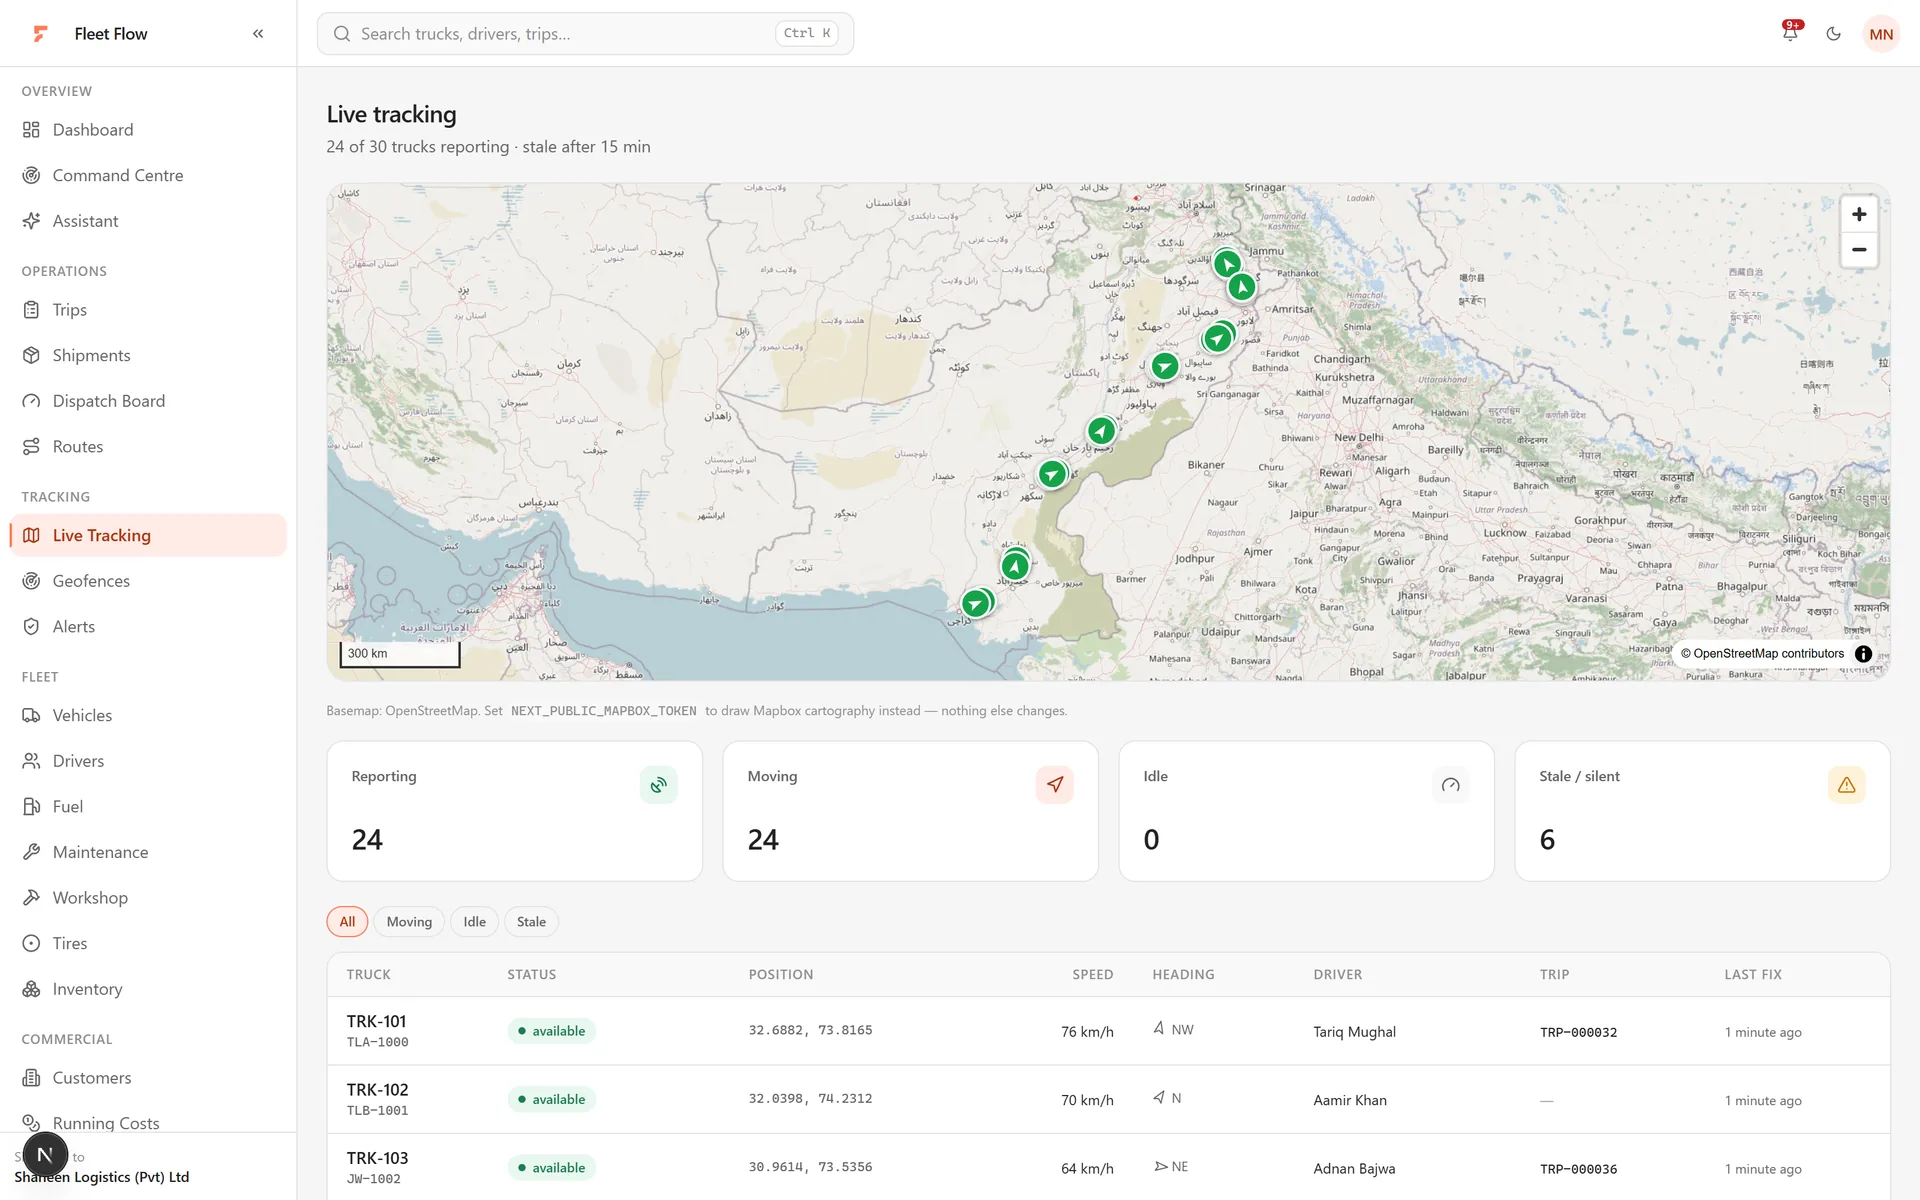Open notifications bell icon

pos(1790,33)
